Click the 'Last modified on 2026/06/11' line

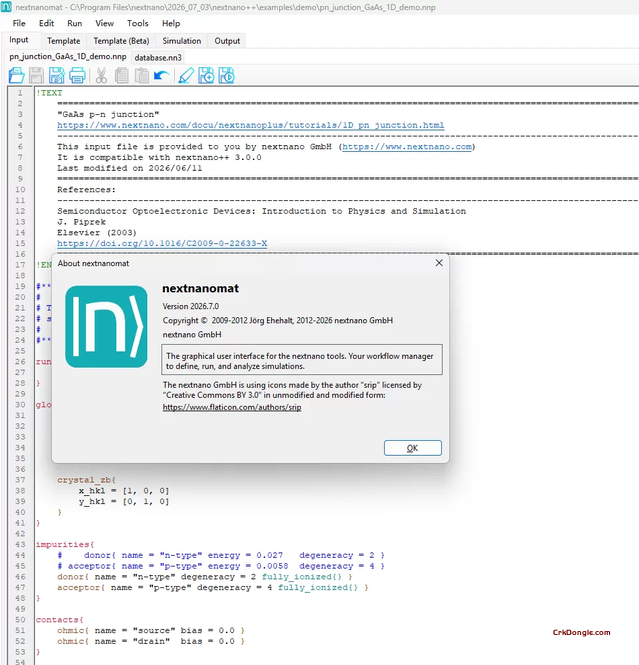(130, 168)
